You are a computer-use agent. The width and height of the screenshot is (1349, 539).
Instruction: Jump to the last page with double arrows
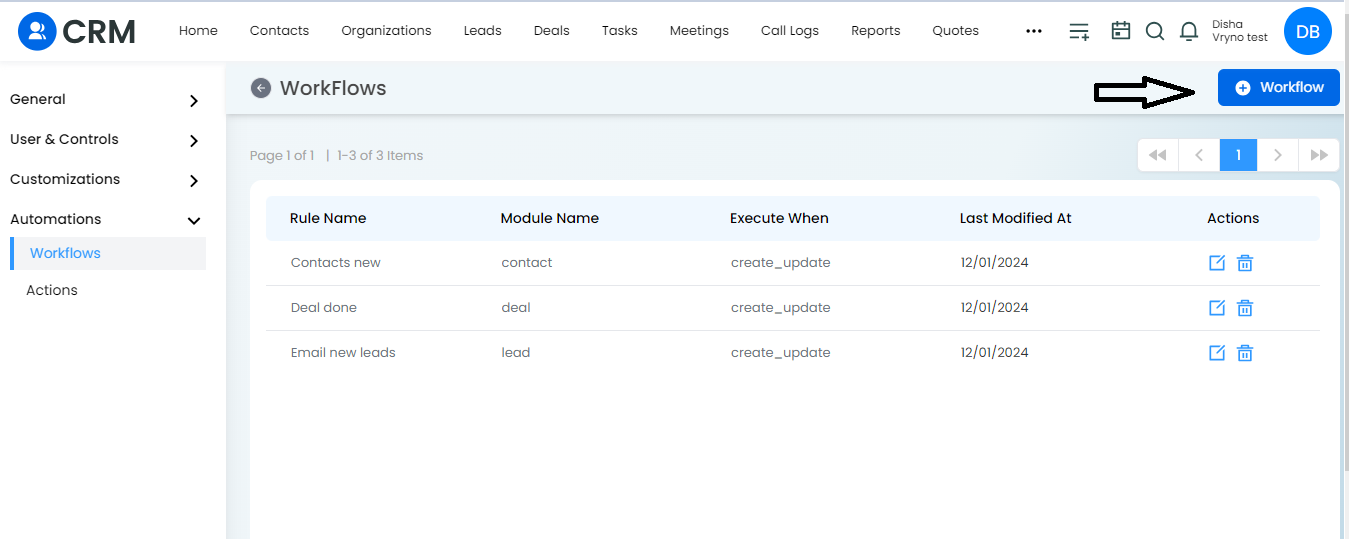coord(1319,155)
